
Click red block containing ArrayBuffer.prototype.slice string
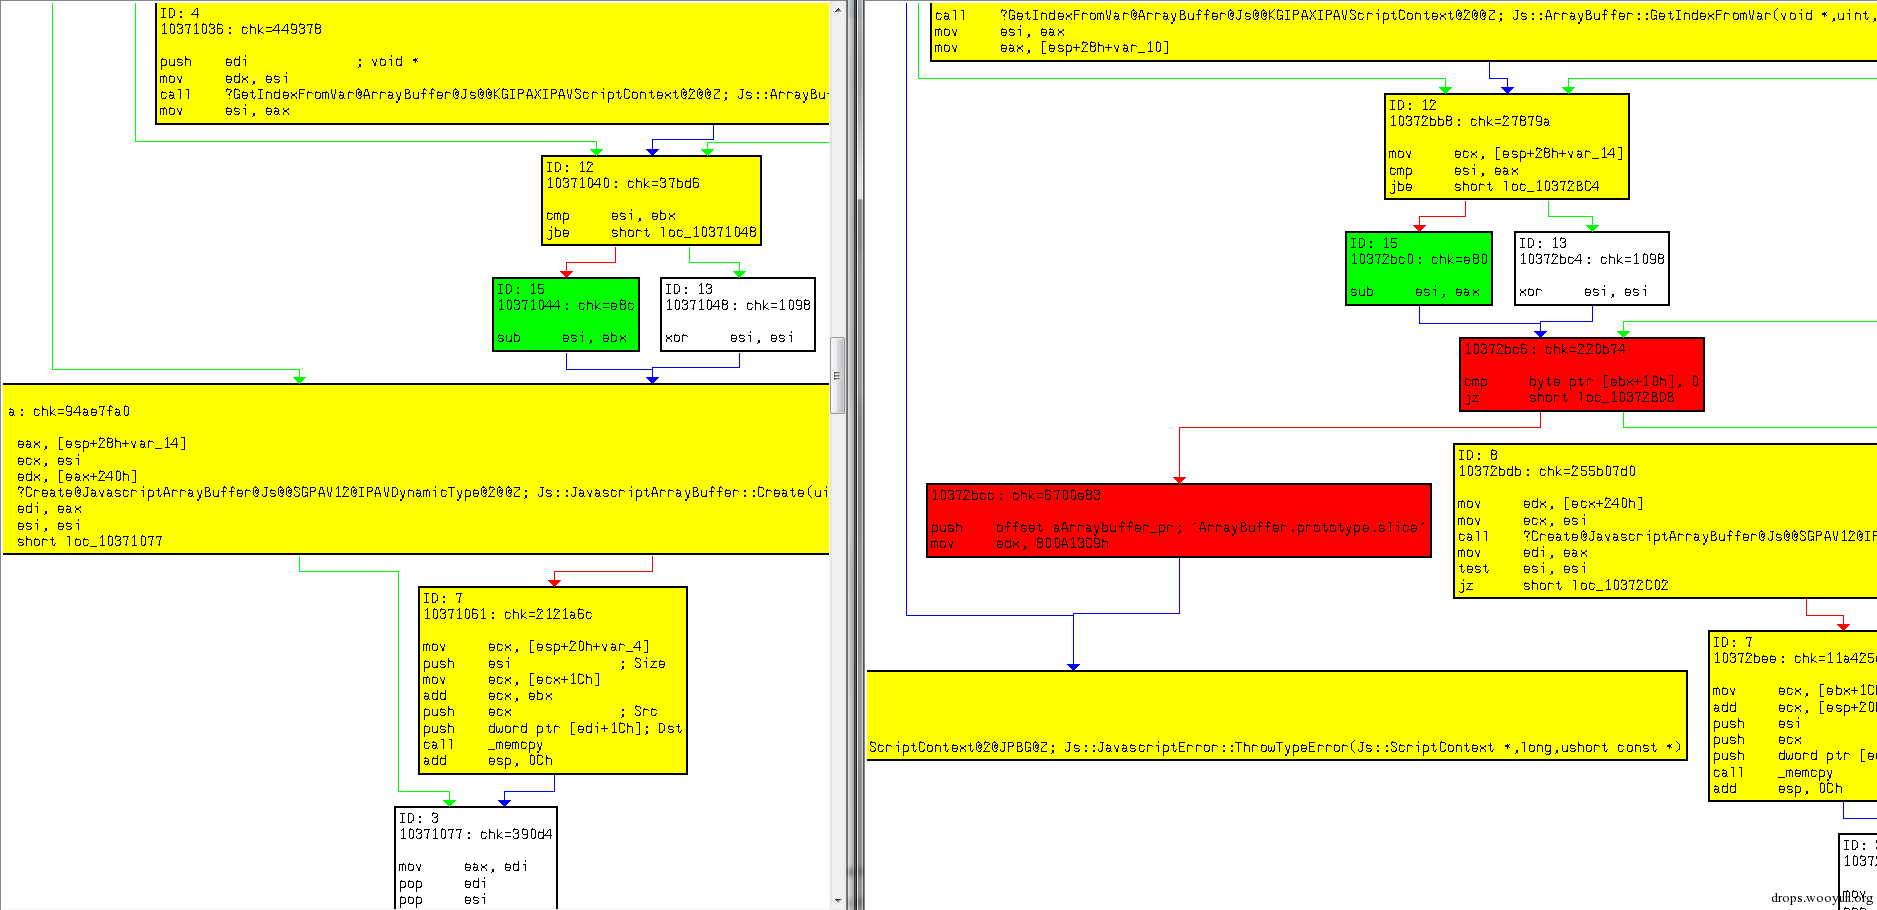[x=1180, y=520]
